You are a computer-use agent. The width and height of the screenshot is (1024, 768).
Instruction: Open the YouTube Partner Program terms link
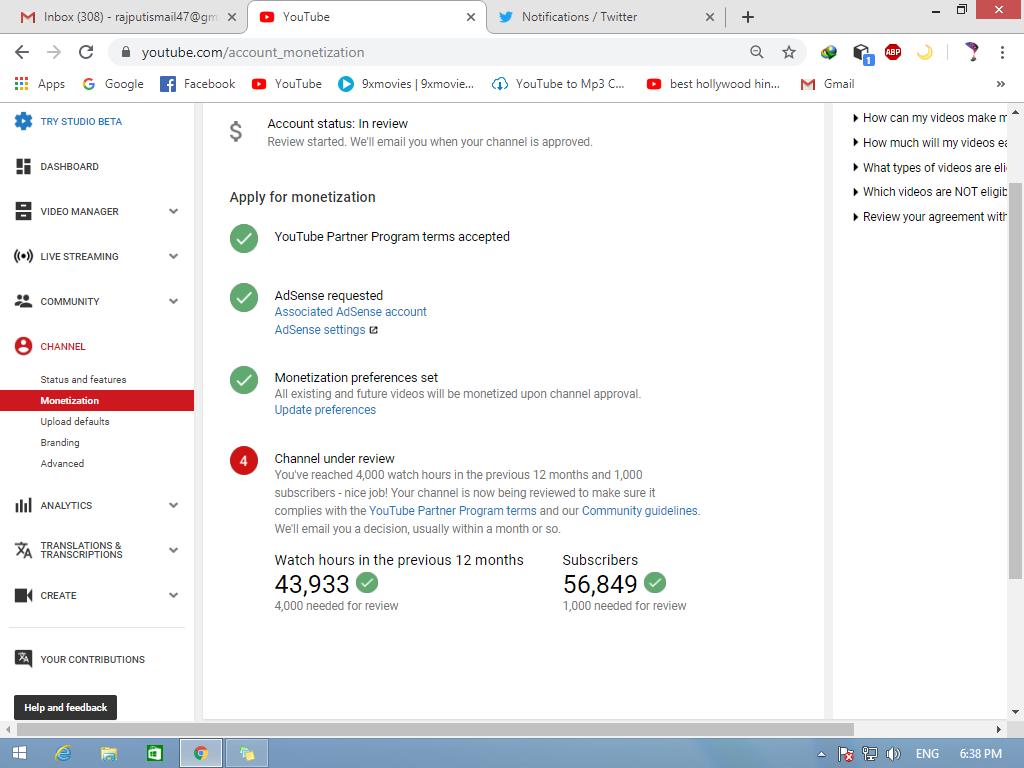pos(453,511)
